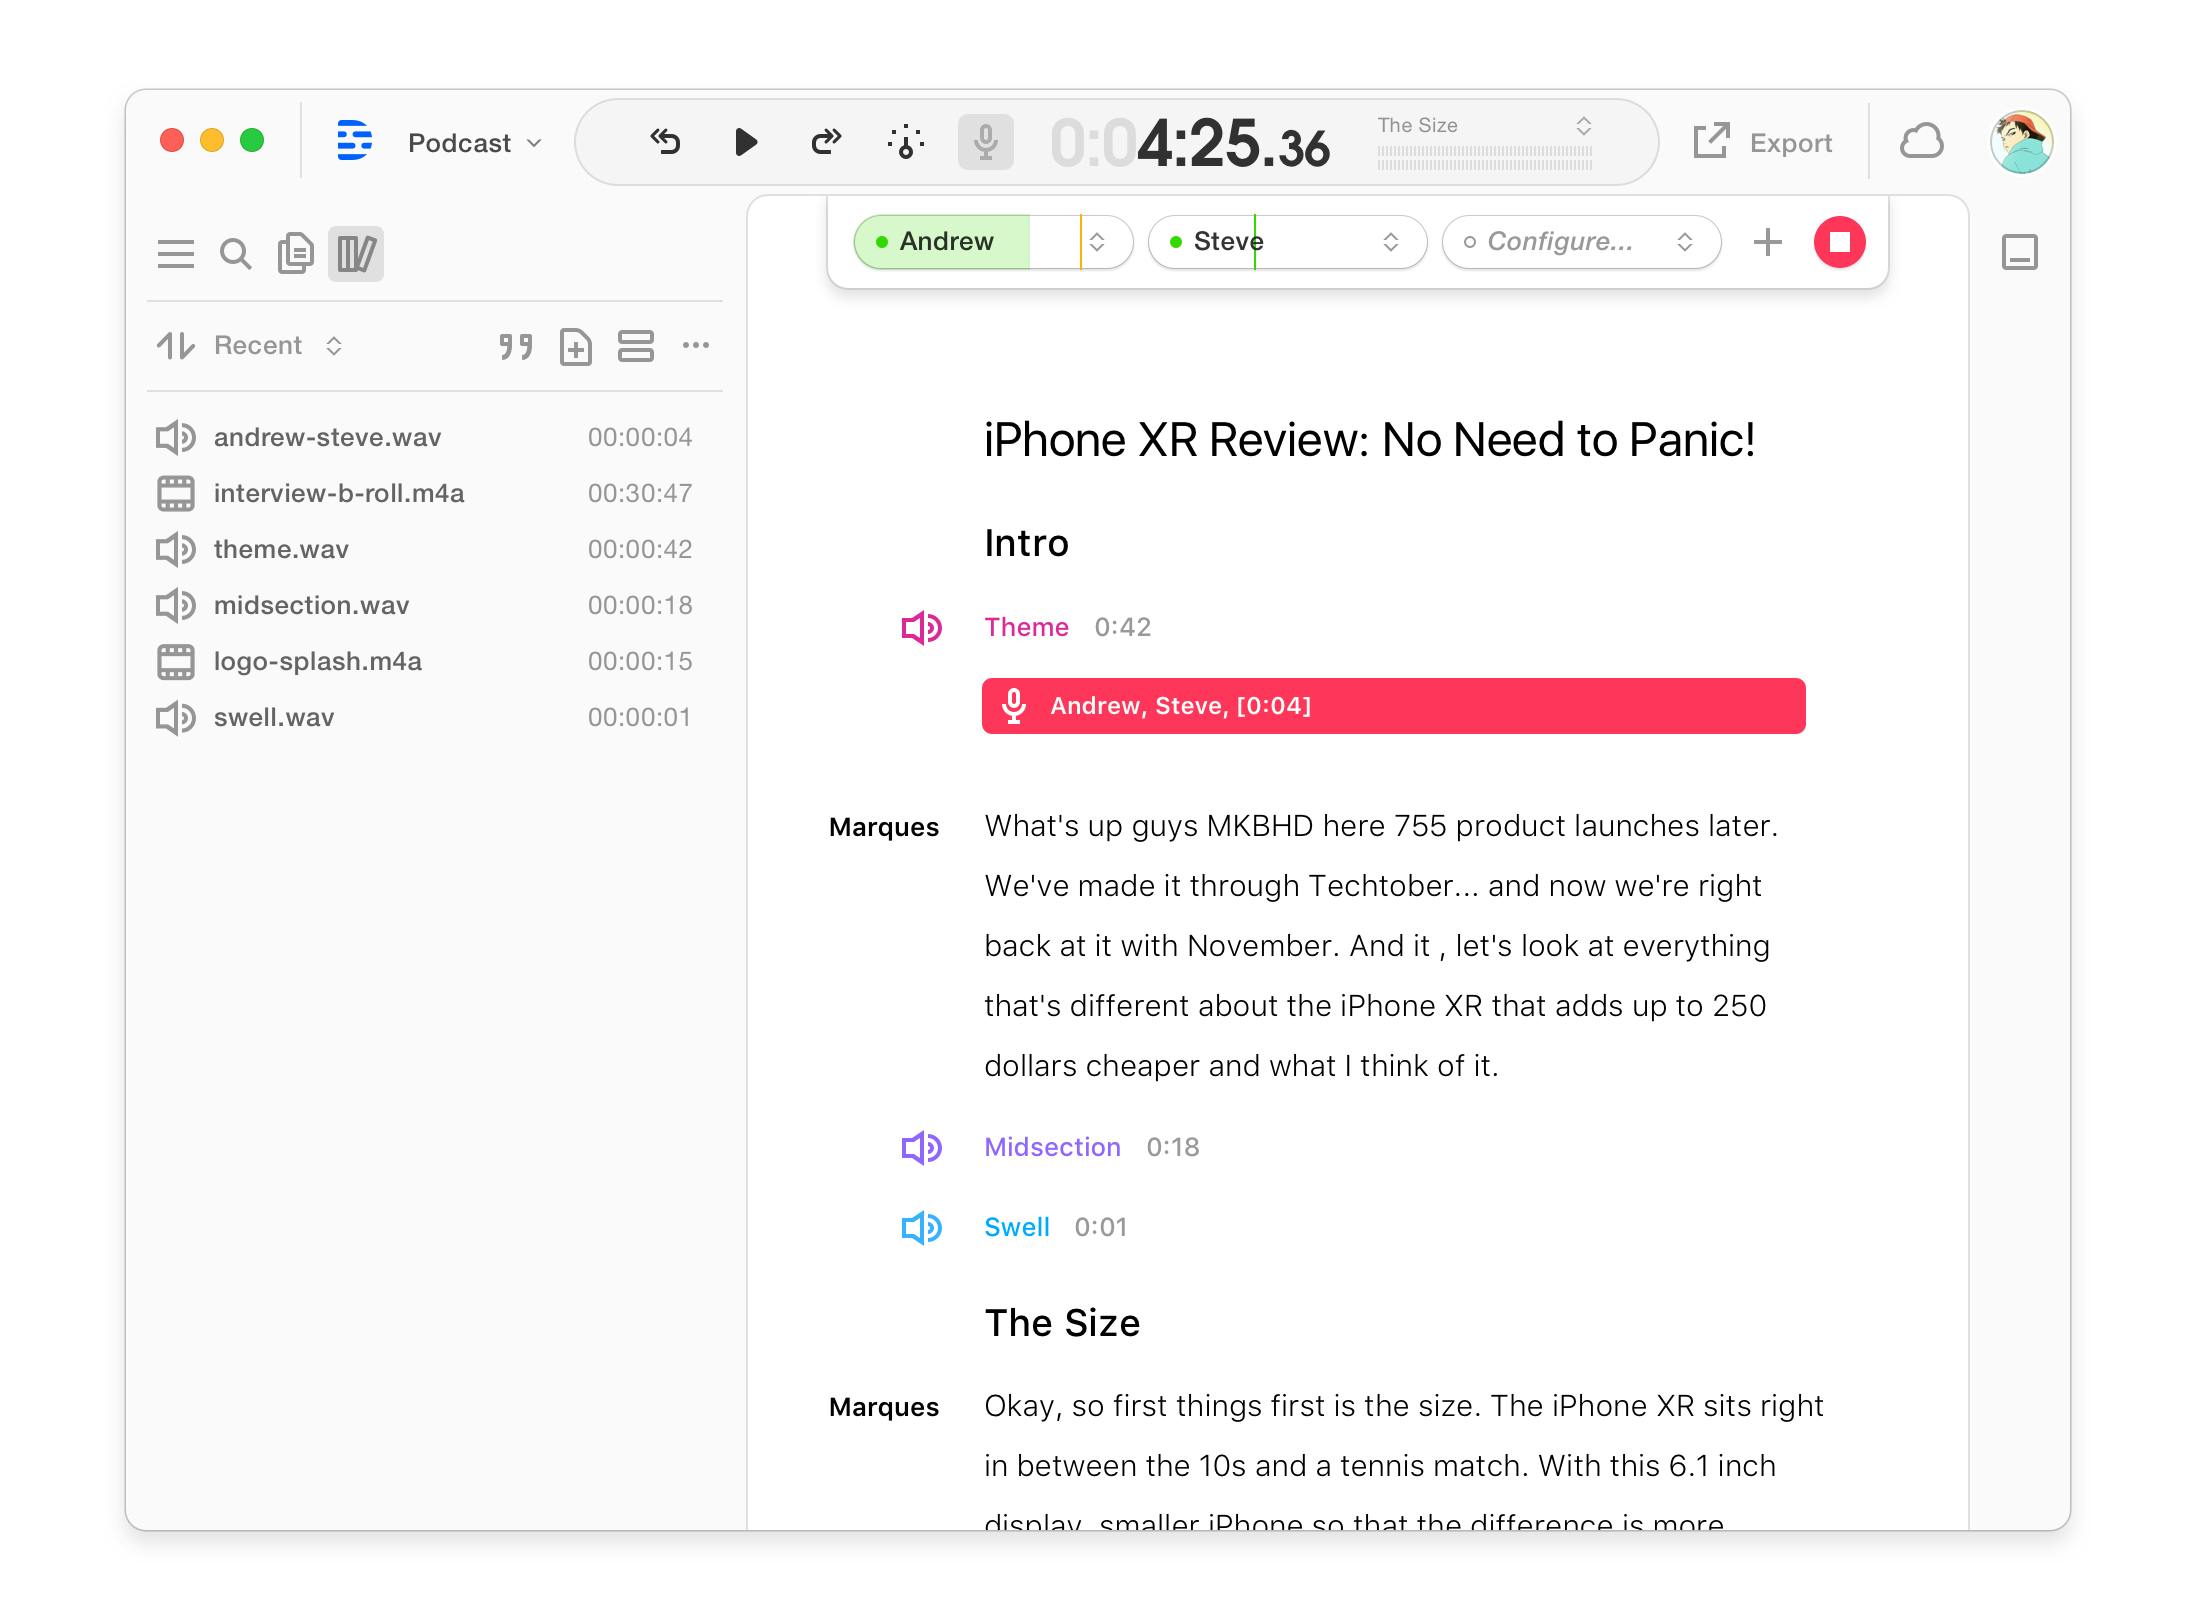Click the title iPhone XR Review: No Need to Panic!

1369,440
